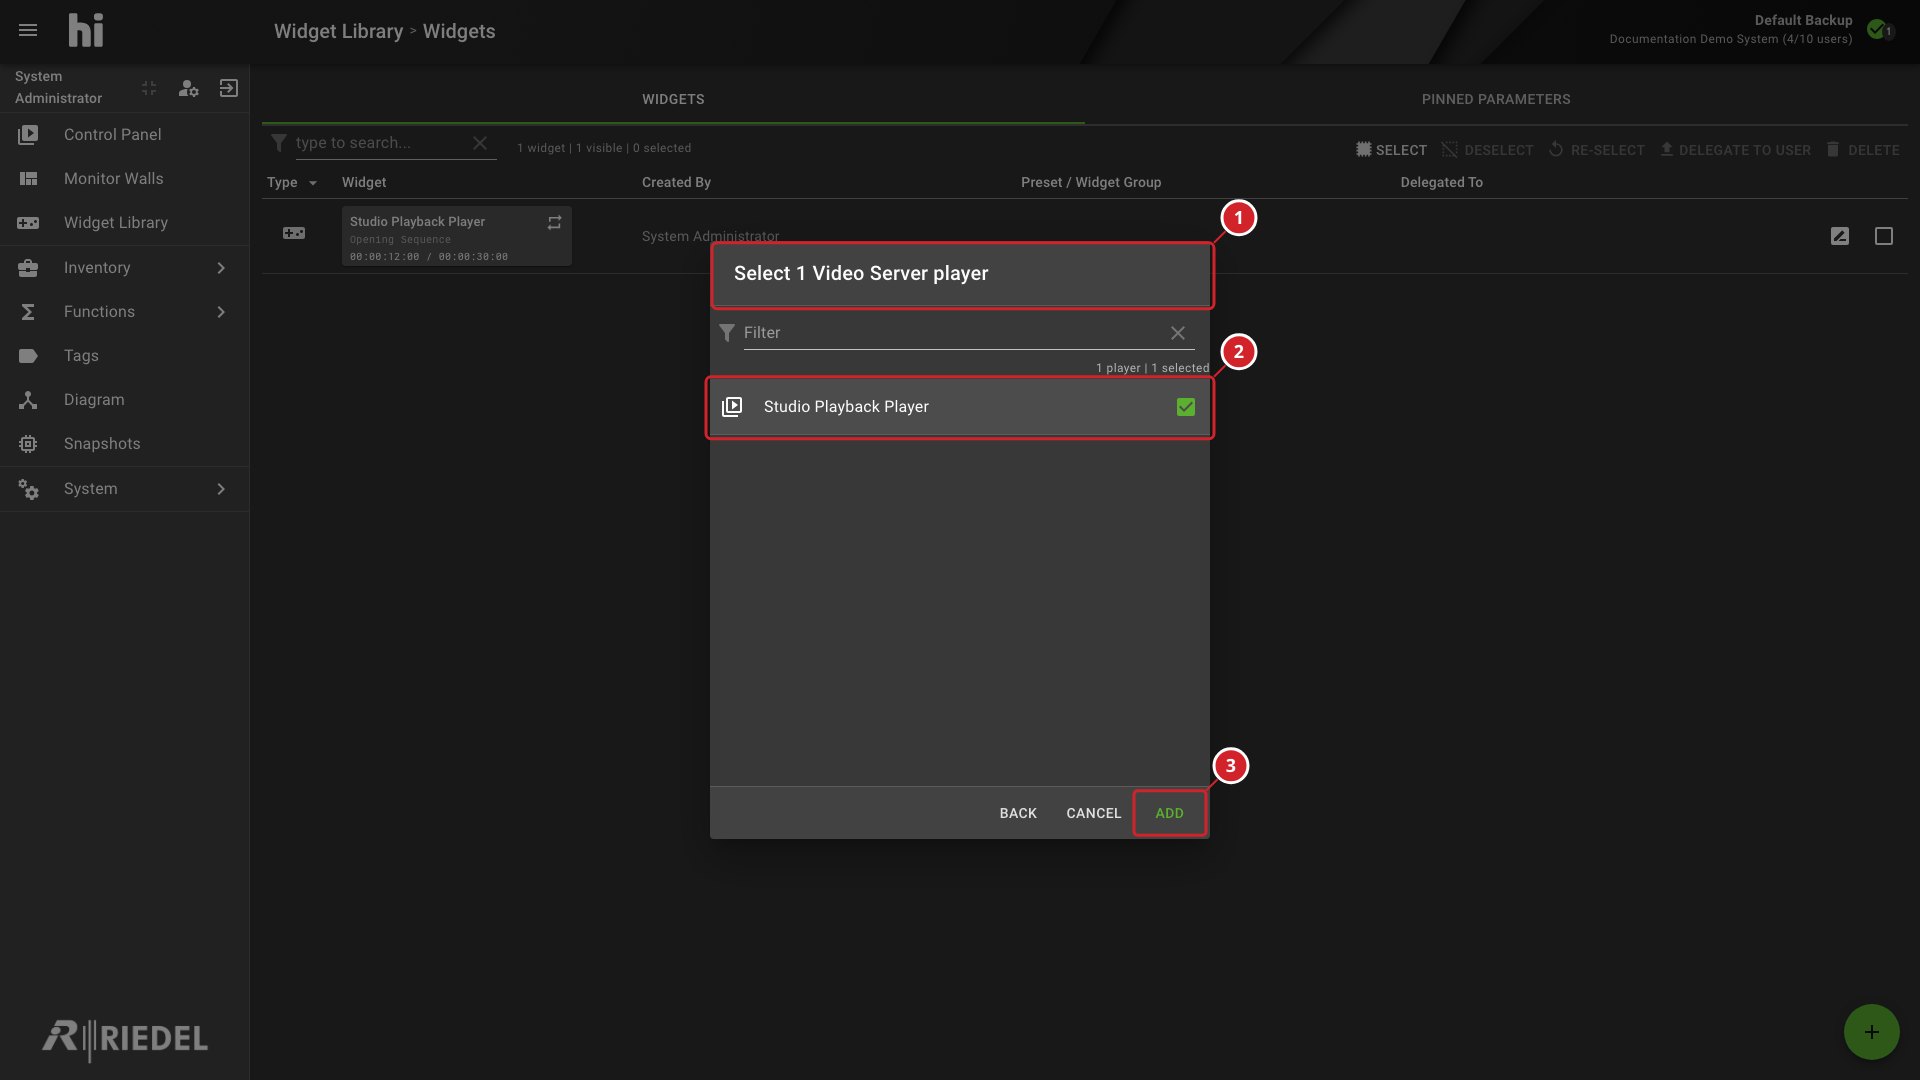Screen dimensions: 1920x1080
Task: Open the Type column sort dropdown
Action: [313, 183]
